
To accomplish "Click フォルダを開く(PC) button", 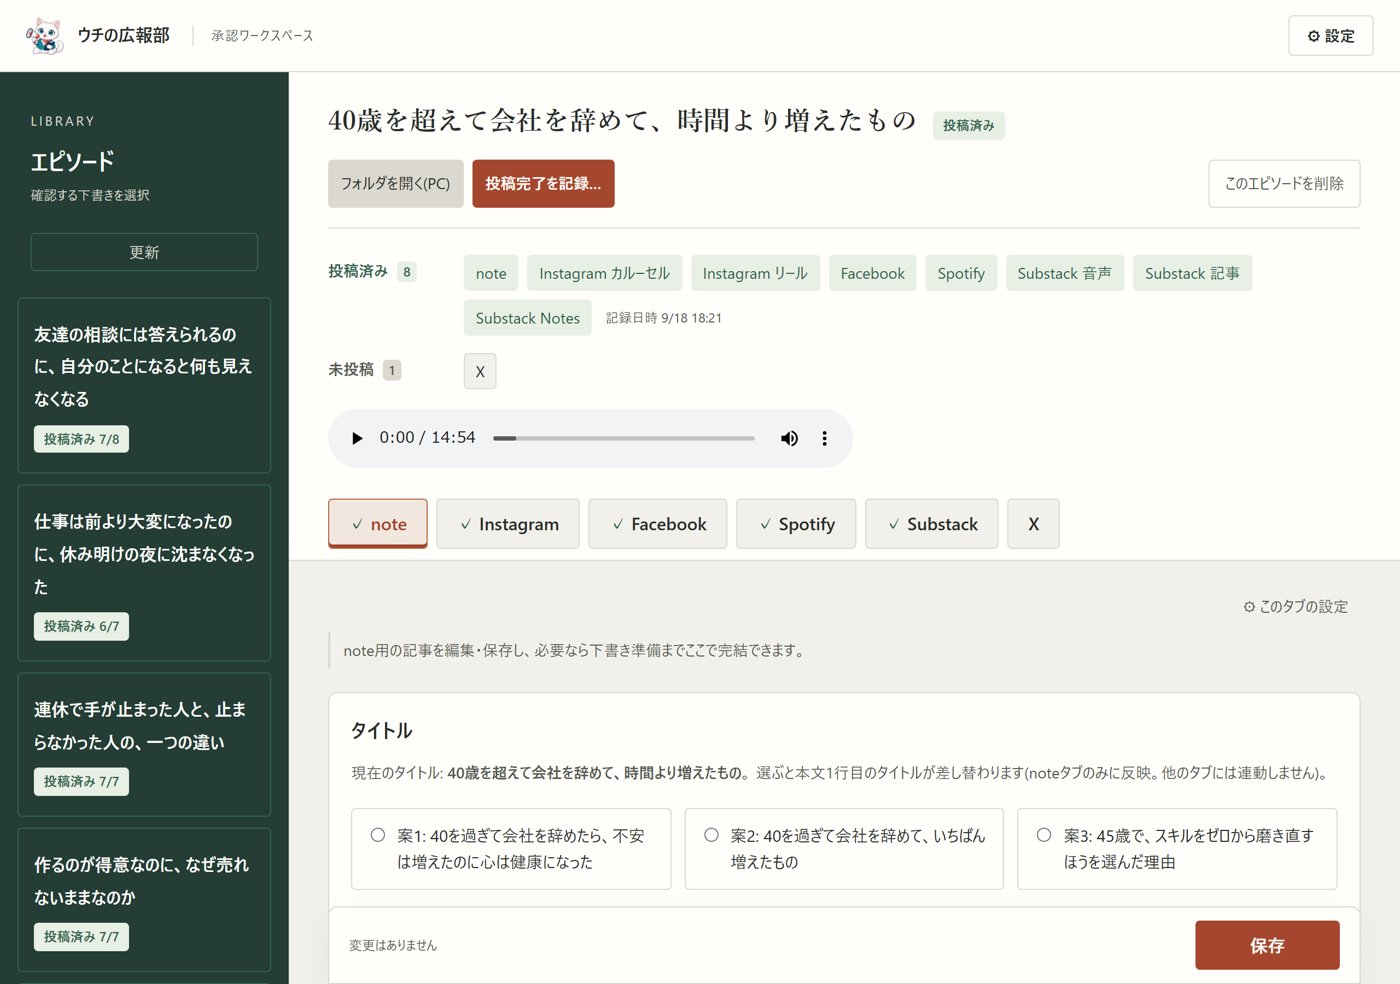I will [396, 184].
